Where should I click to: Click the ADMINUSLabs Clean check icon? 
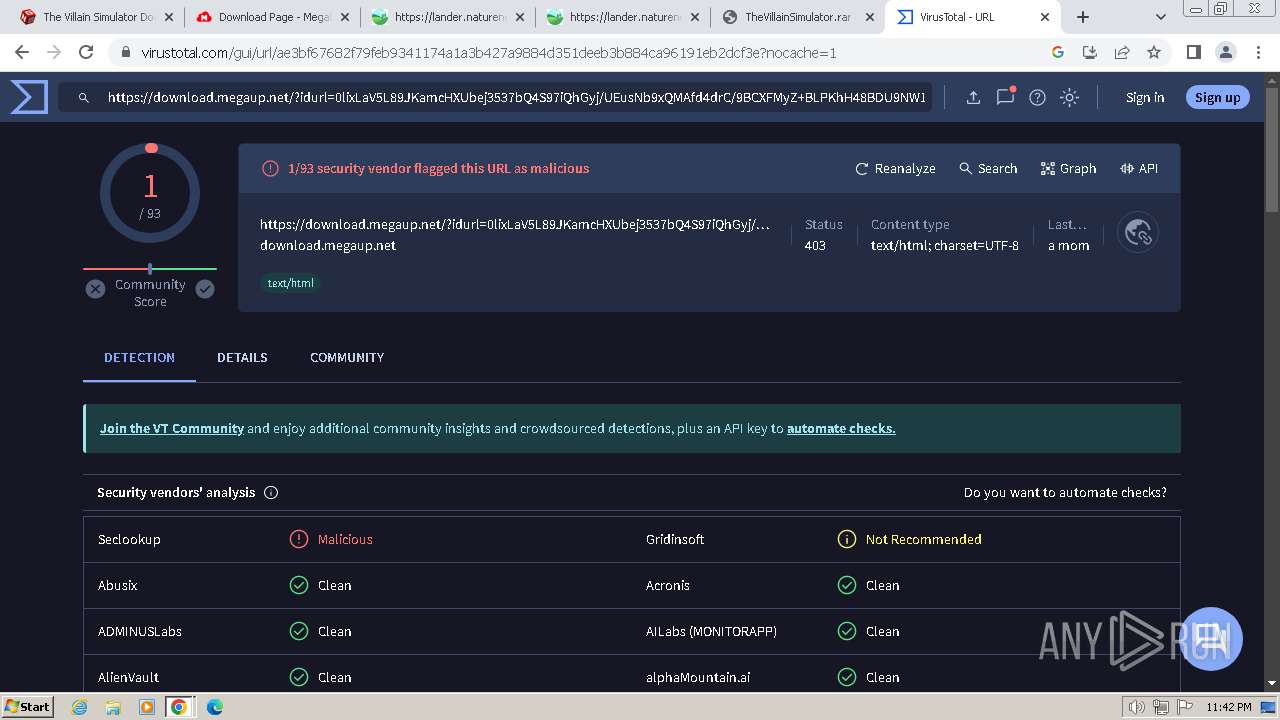299,631
